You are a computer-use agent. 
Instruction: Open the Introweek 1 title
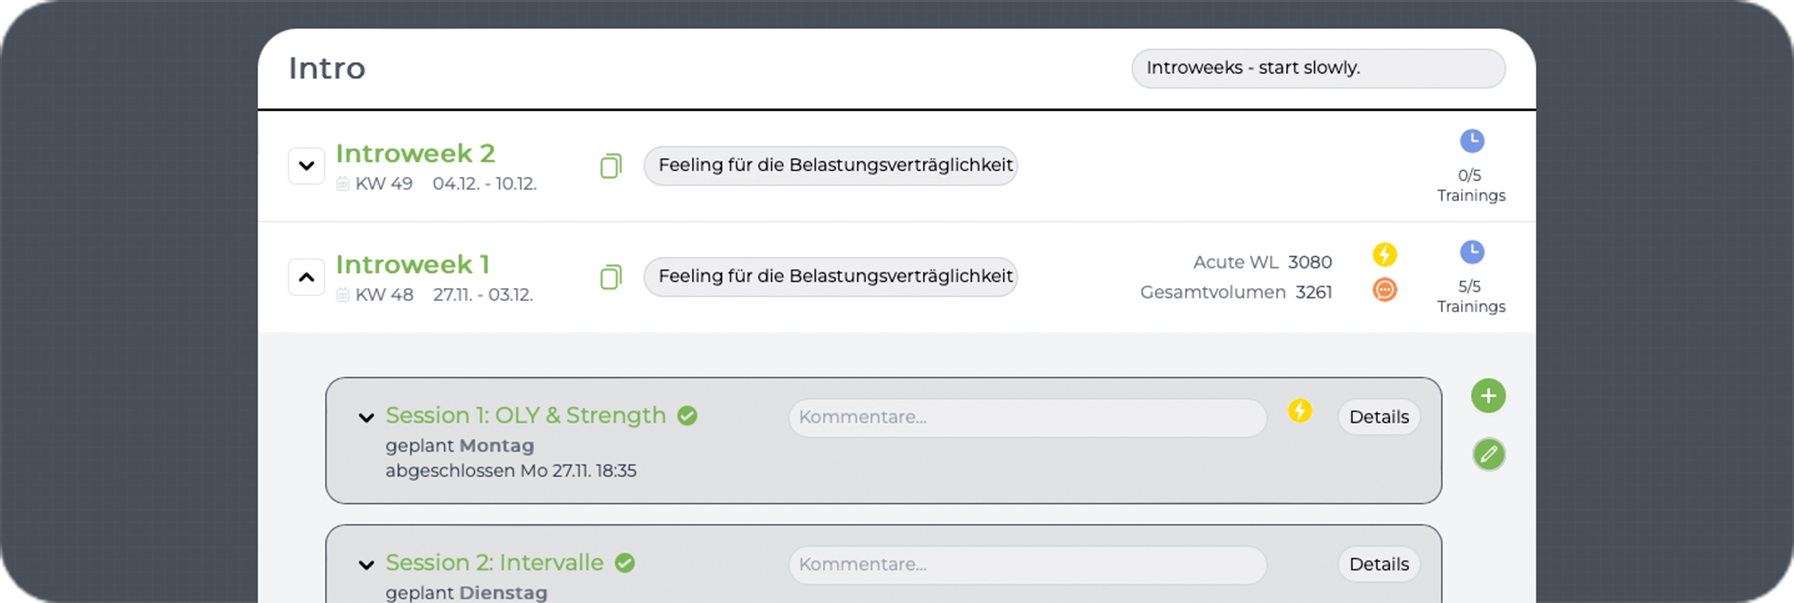[x=412, y=265]
